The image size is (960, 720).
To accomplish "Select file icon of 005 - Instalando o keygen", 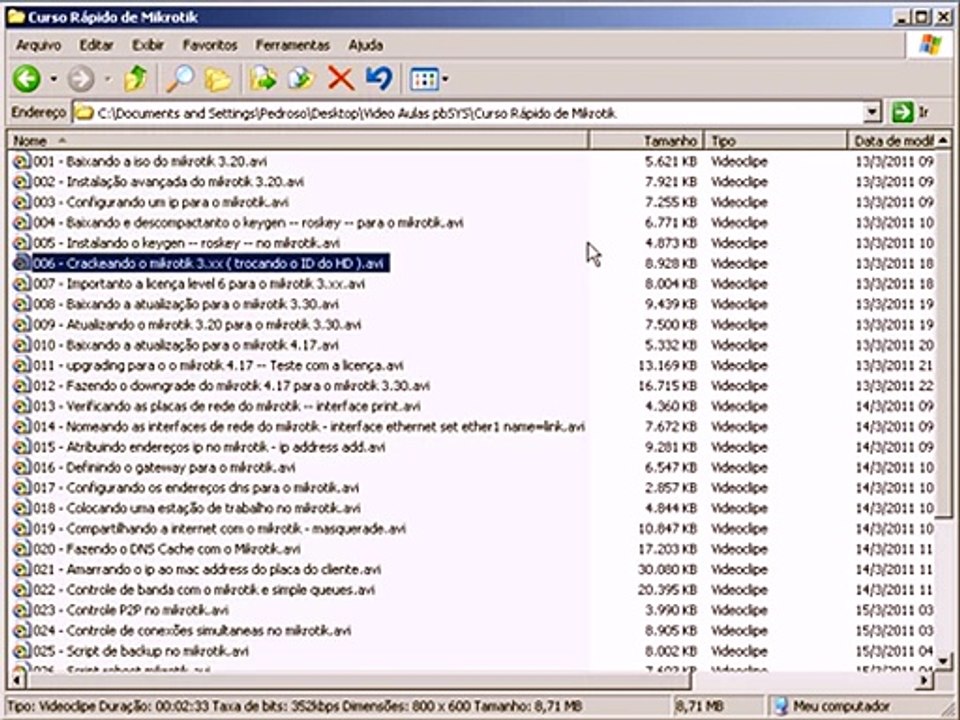I will (x=21, y=243).
